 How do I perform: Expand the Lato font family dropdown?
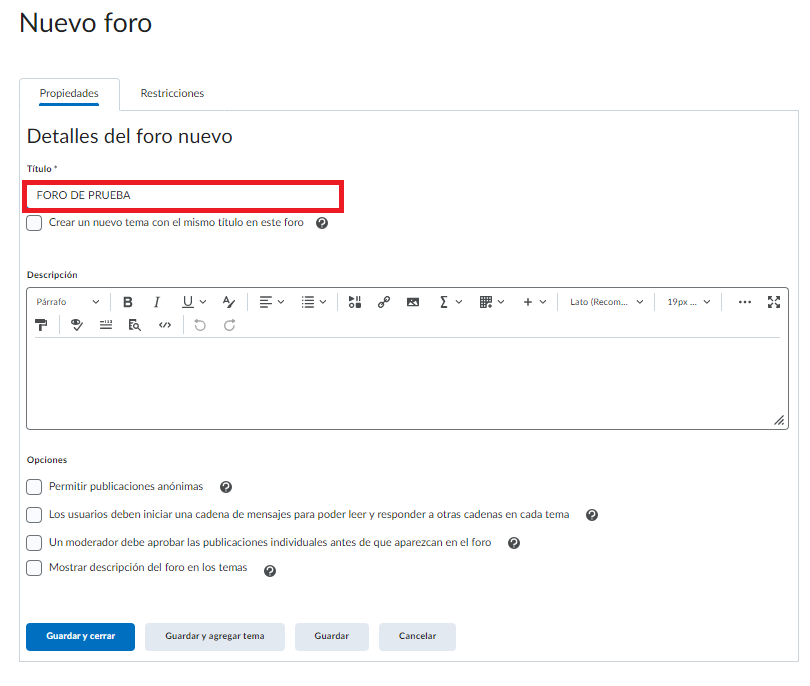point(607,302)
